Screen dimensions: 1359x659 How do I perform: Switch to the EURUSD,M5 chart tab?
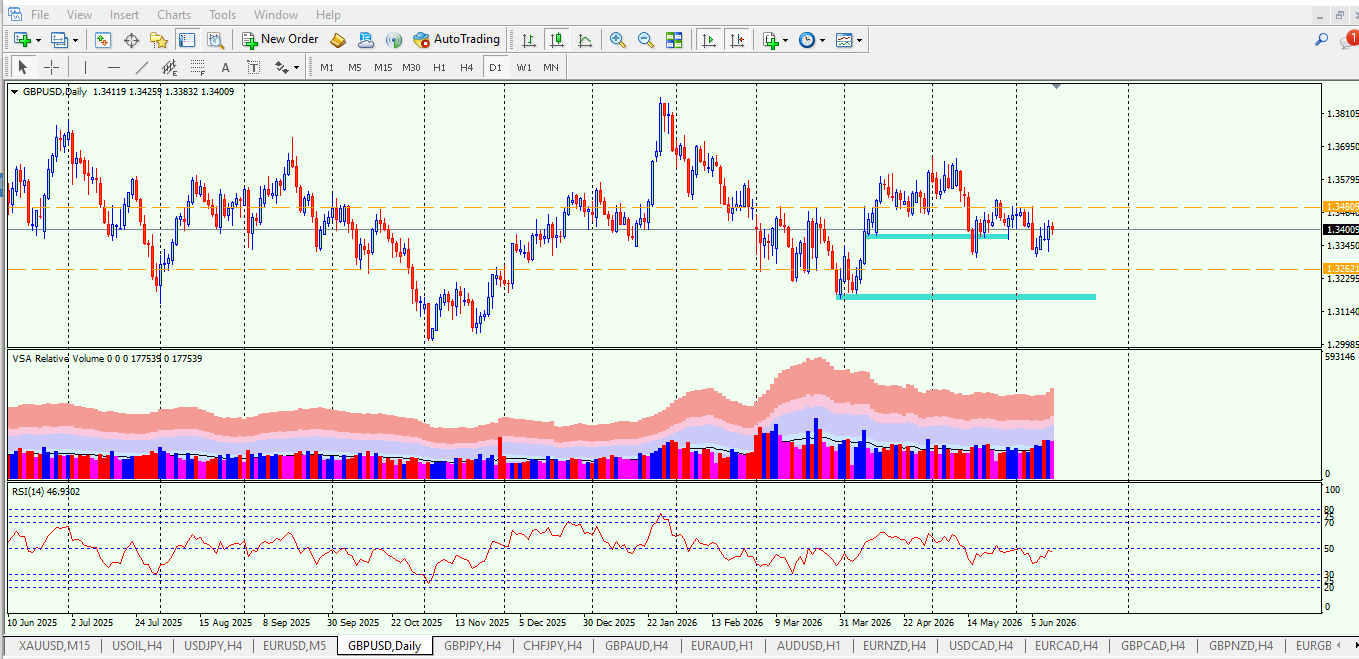[x=294, y=646]
